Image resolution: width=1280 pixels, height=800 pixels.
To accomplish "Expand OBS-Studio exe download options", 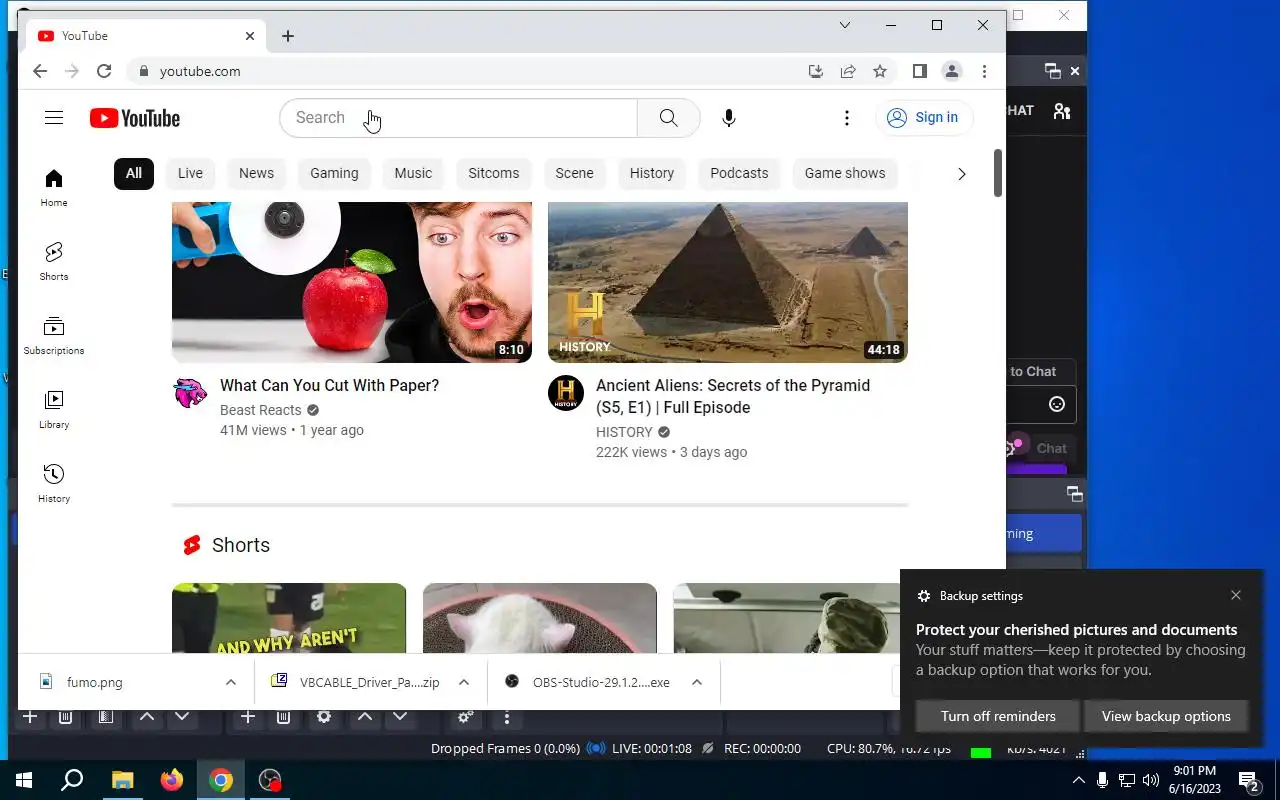I will tap(697, 682).
